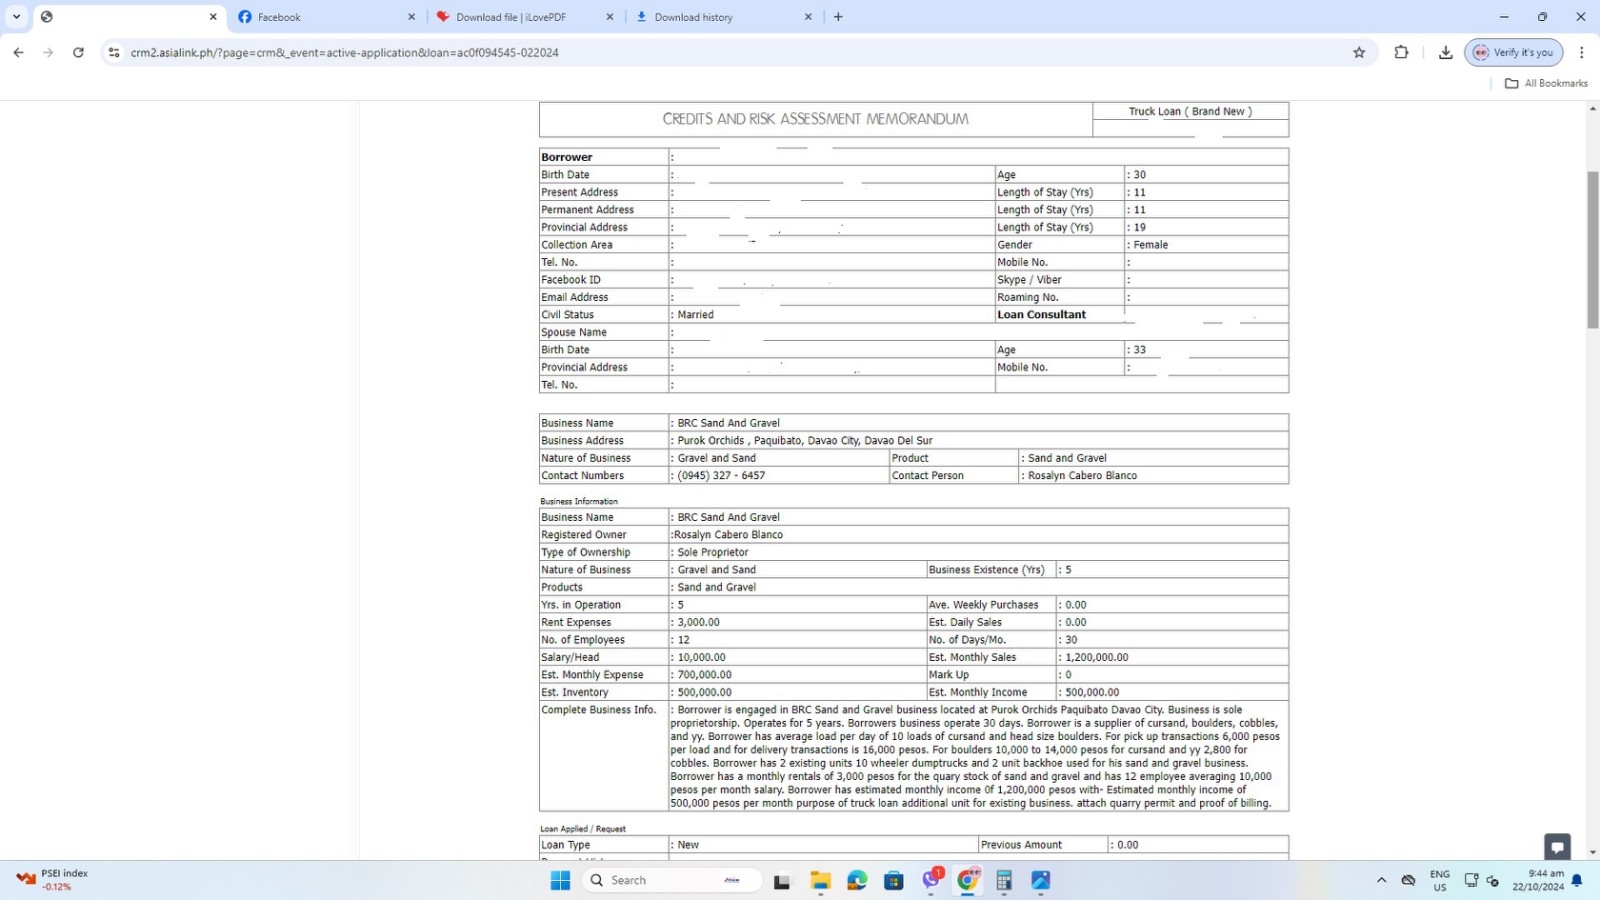Viewport: 1600px width, 900px height.
Task: Click the scrollbar down arrow
Action: (x=1593, y=852)
